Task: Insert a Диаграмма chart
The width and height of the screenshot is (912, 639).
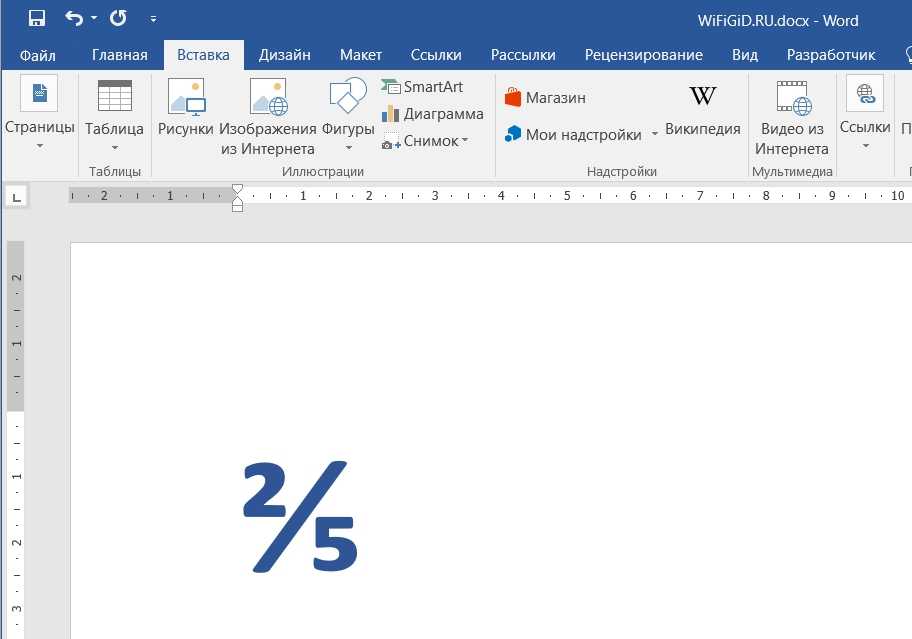Action: [432, 114]
